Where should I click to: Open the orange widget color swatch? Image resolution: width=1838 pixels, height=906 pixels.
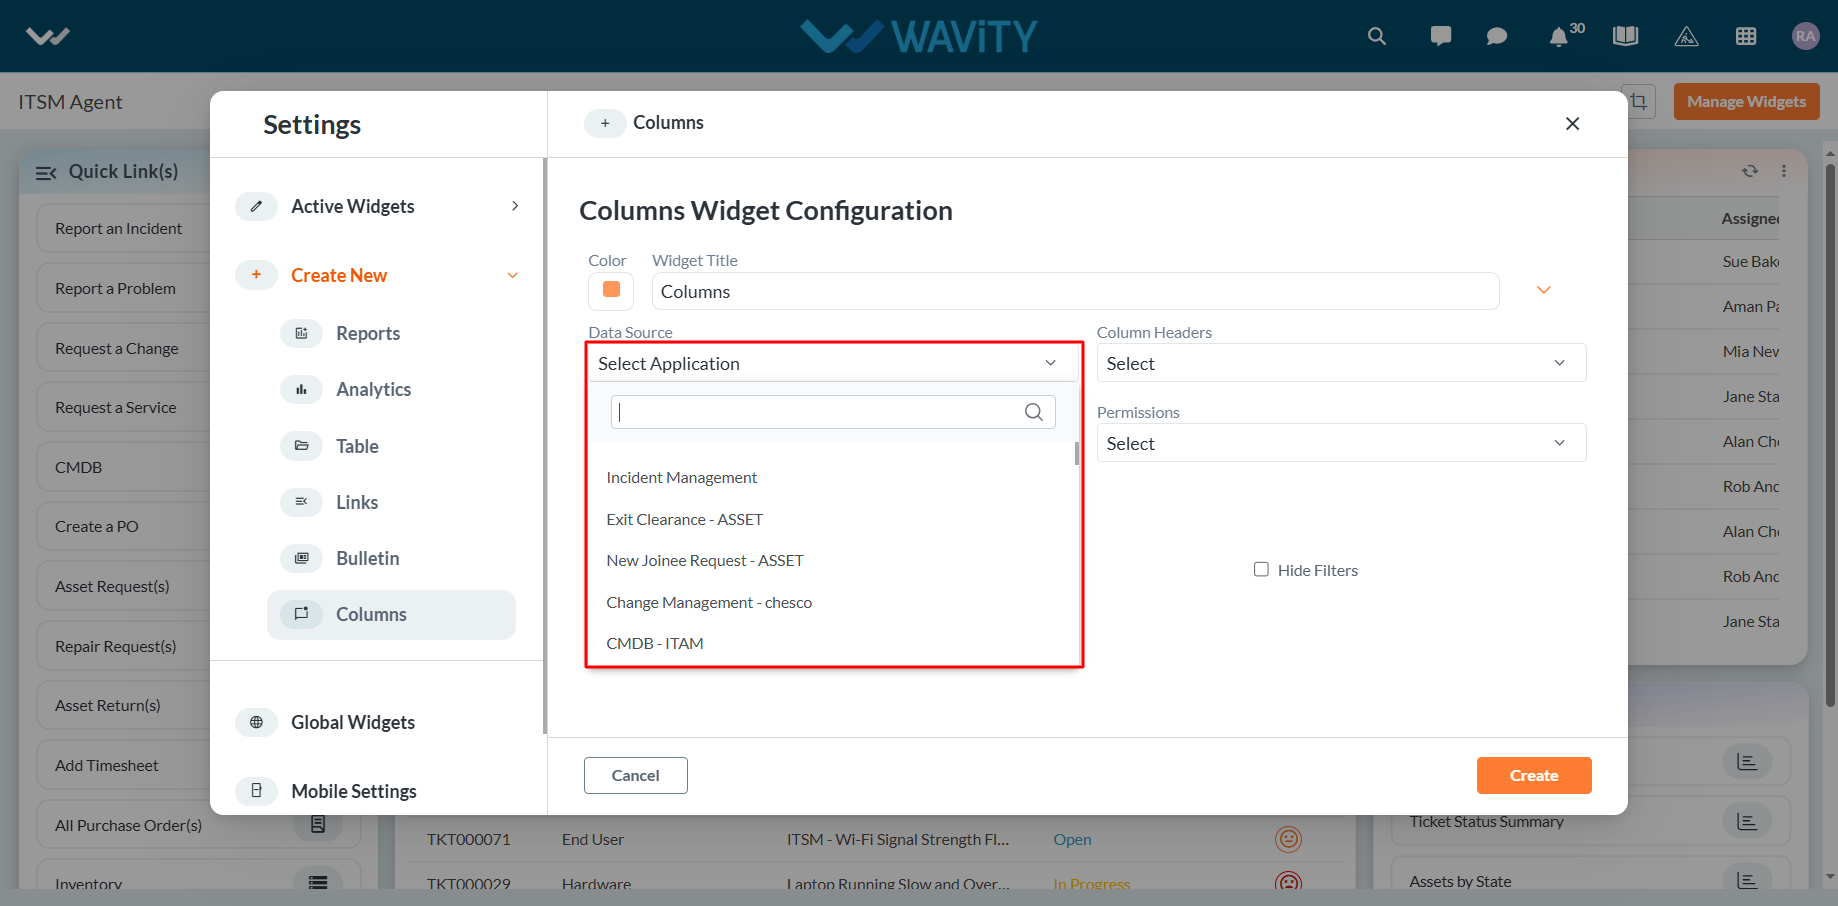(x=611, y=291)
